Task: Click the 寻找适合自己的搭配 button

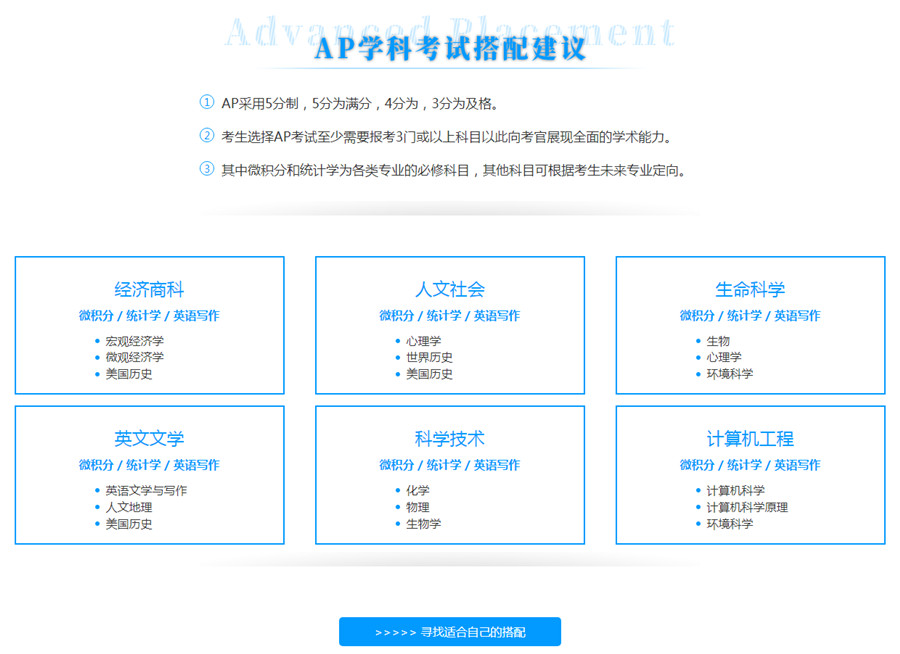Action: click(x=450, y=632)
